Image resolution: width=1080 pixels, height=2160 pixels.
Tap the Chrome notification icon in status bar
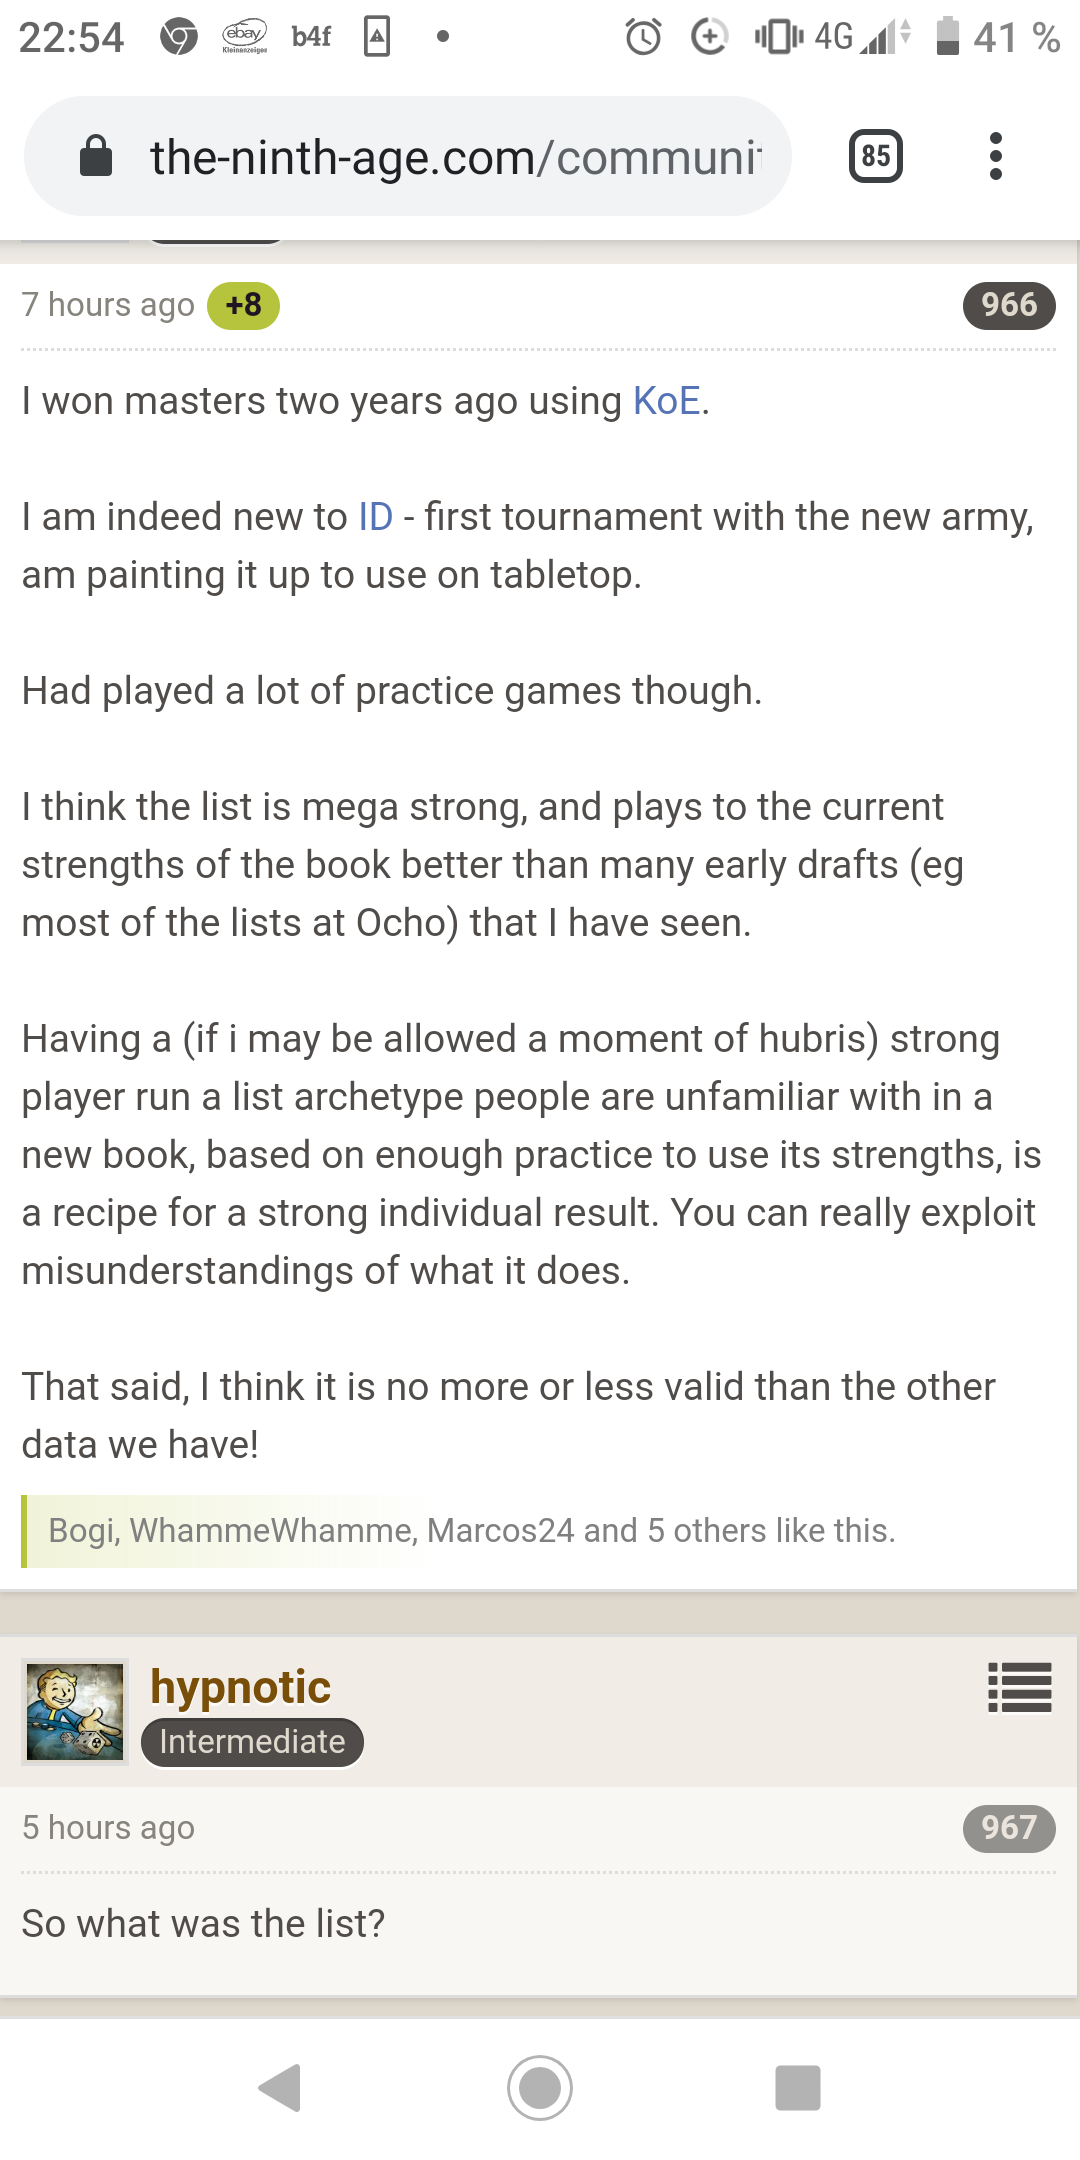[179, 37]
